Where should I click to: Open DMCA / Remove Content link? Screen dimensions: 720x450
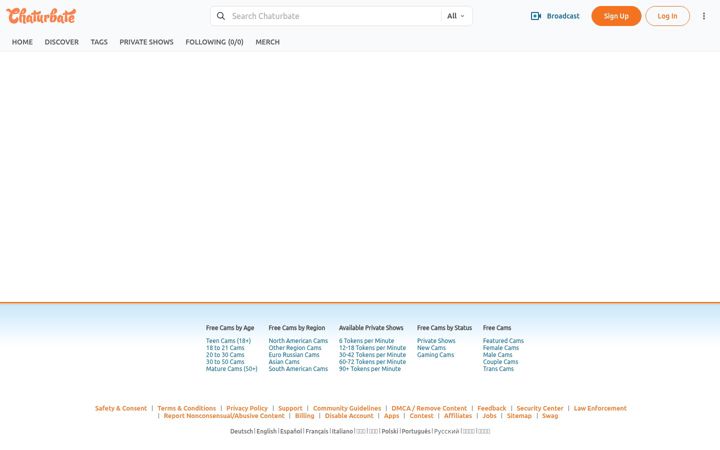[x=429, y=408]
